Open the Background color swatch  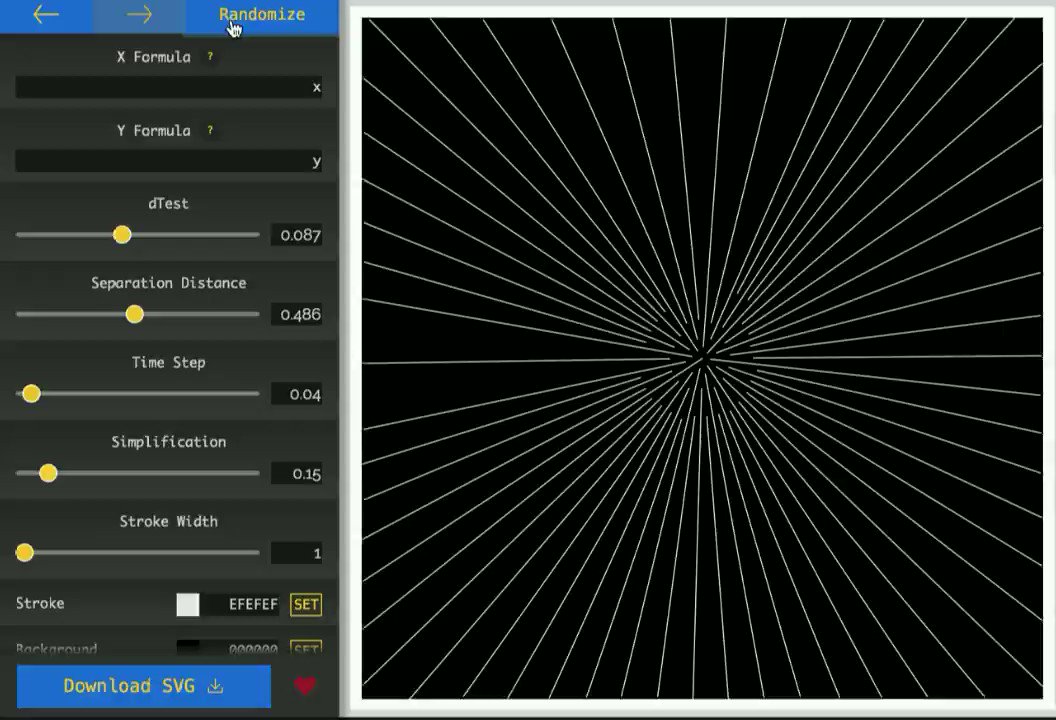[188, 647]
